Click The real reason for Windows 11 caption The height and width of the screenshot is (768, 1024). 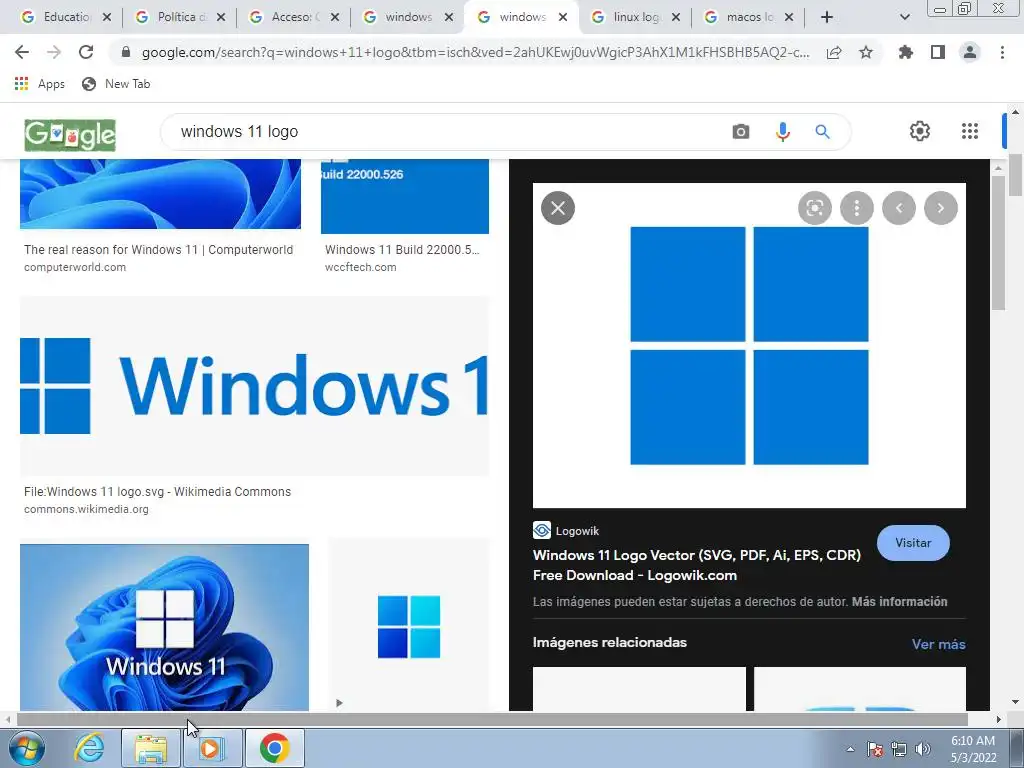pyautogui.click(x=159, y=249)
